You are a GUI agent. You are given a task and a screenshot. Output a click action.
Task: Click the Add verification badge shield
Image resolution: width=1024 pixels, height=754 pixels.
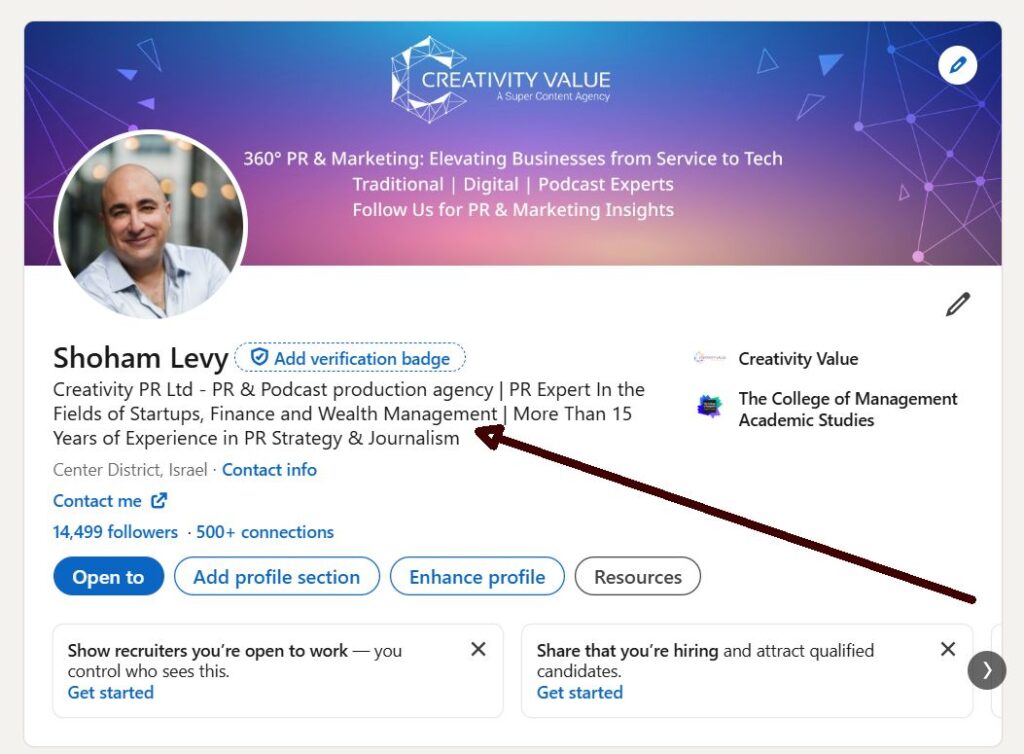click(259, 357)
